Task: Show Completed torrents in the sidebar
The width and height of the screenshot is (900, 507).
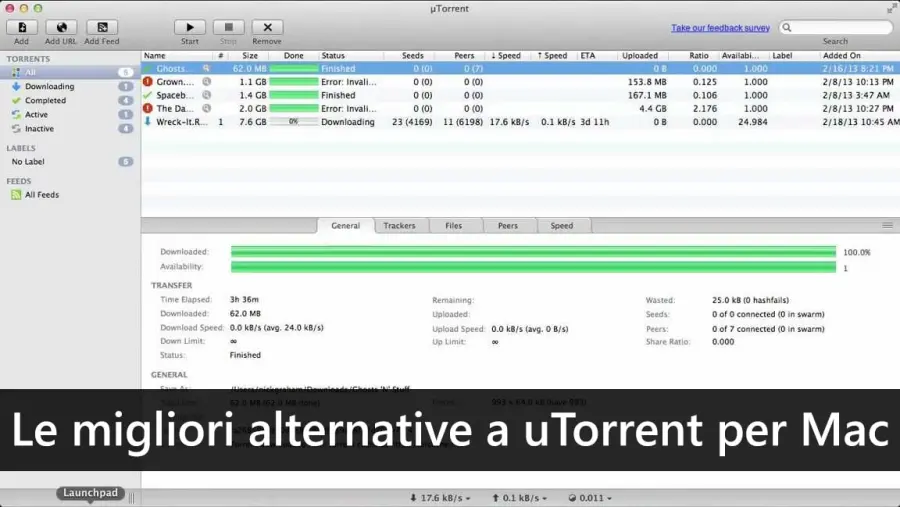Action: [70, 100]
